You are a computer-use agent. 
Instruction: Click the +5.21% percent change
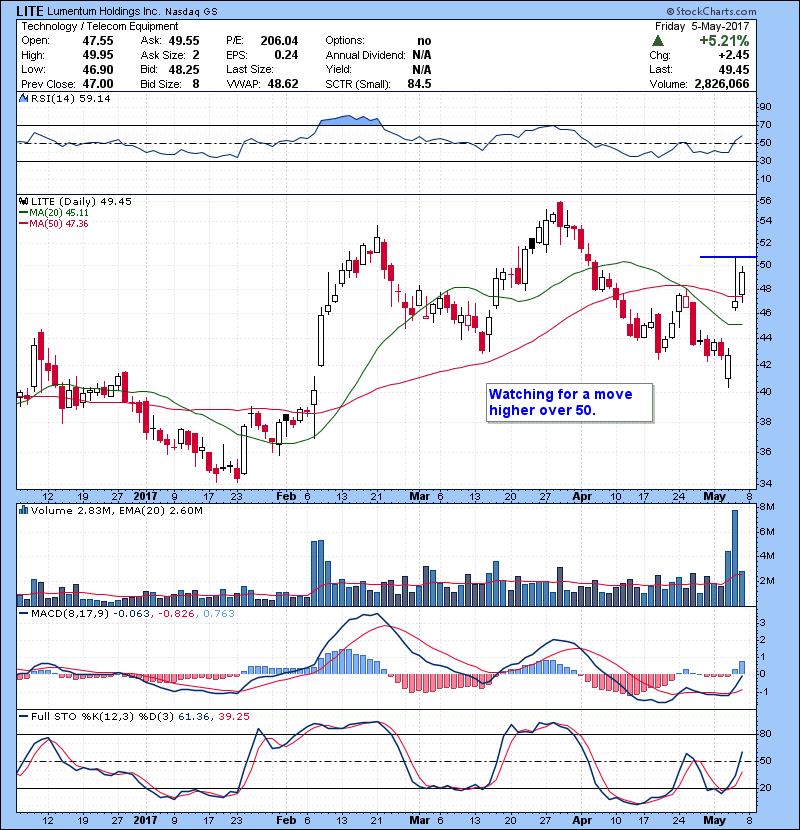[x=724, y=41]
